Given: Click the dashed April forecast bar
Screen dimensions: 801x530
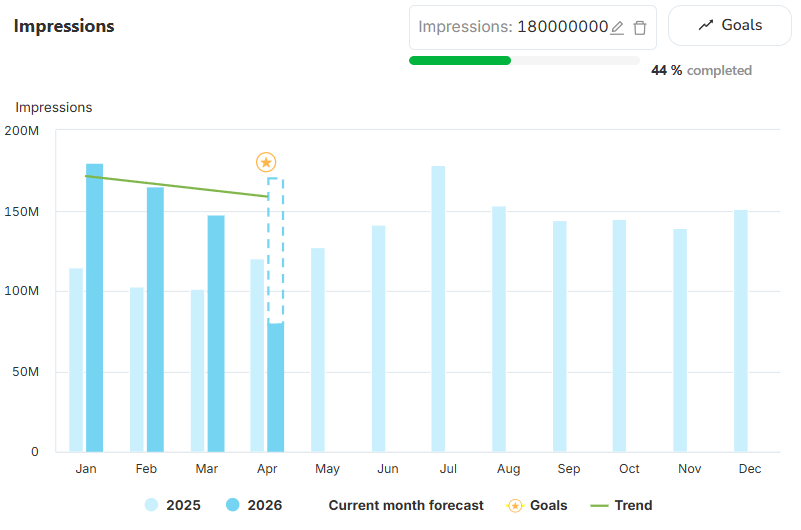Looking at the screenshot, I should [275, 250].
